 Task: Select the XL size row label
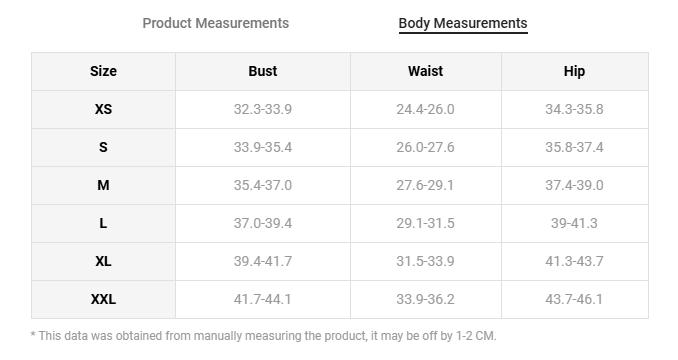(103, 261)
